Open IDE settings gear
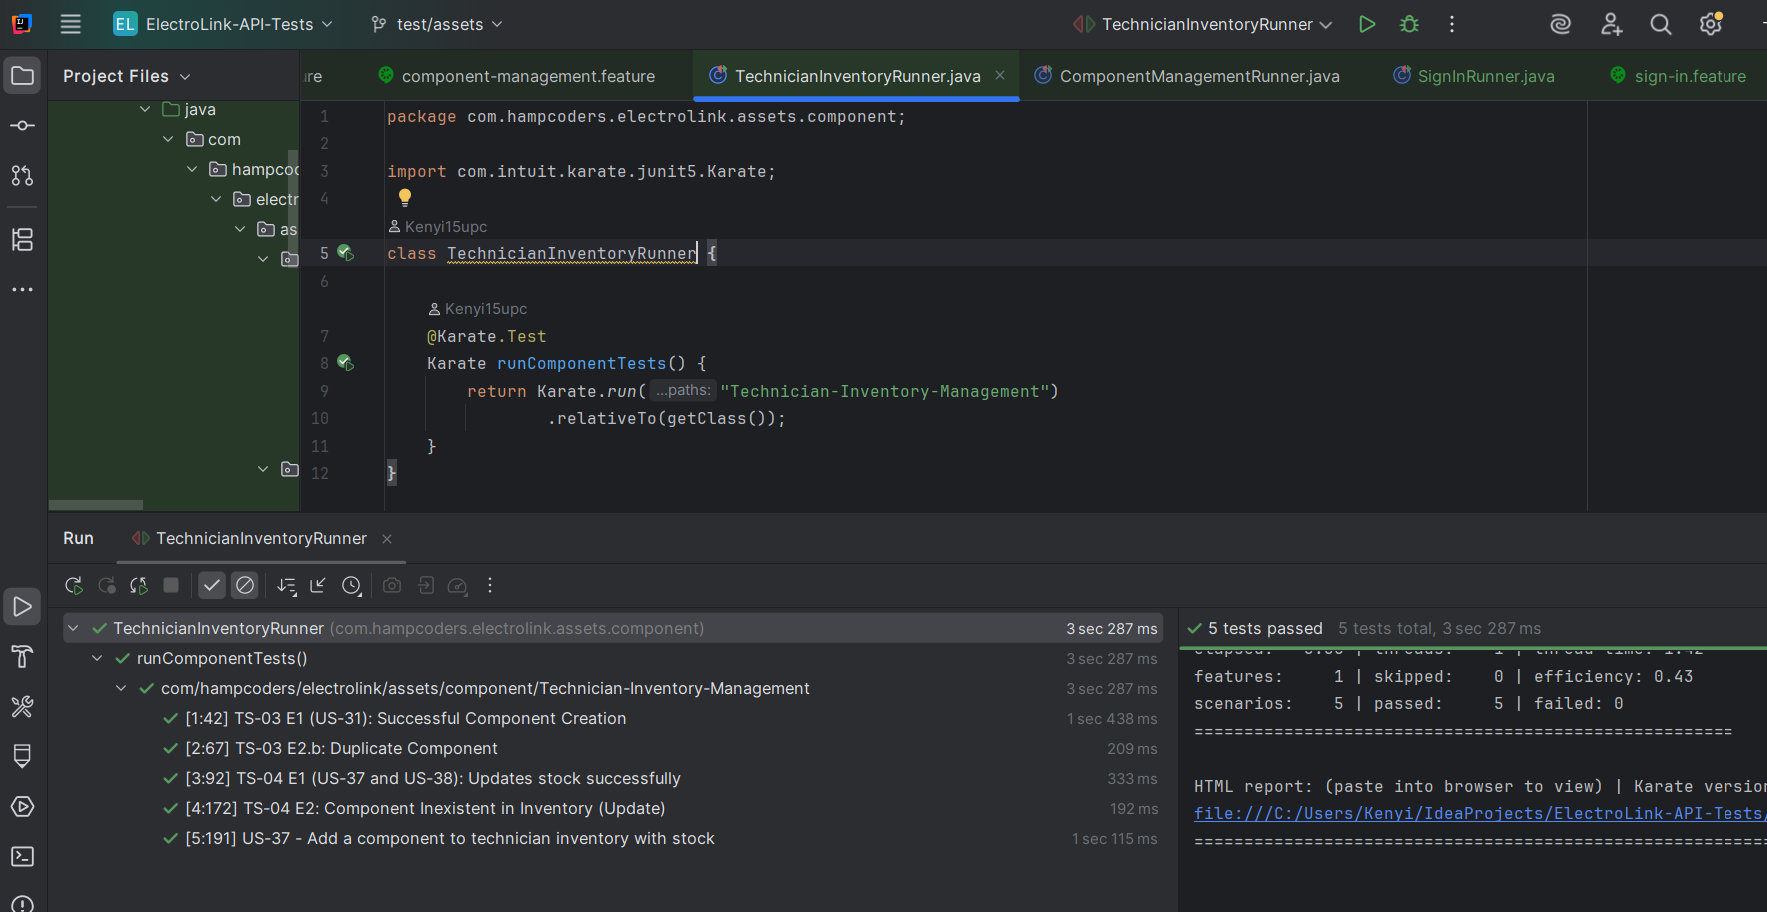1767x912 pixels. pyautogui.click(x=1711, y=24)
